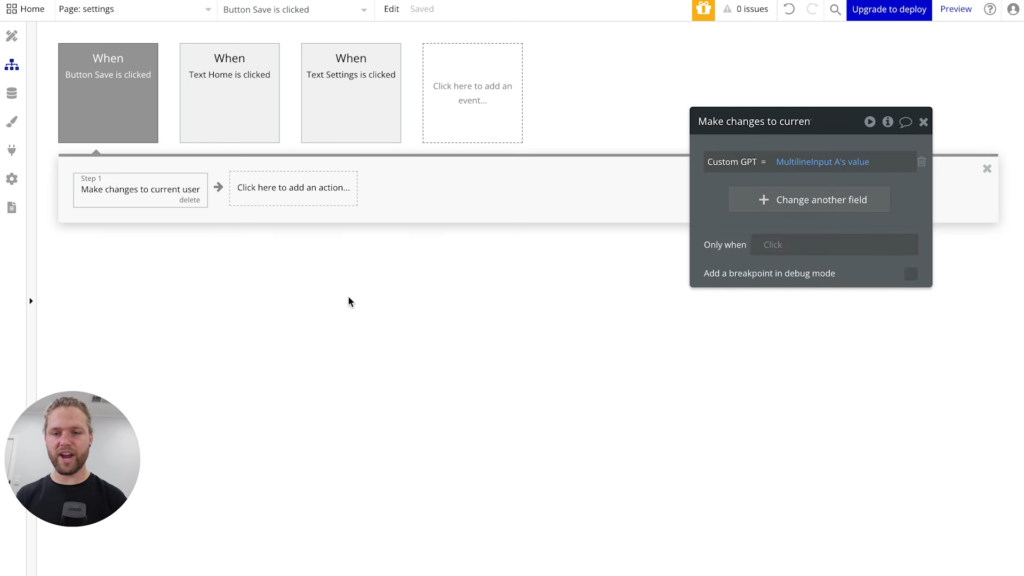Open Preview of the app

[x=955, y=9]
